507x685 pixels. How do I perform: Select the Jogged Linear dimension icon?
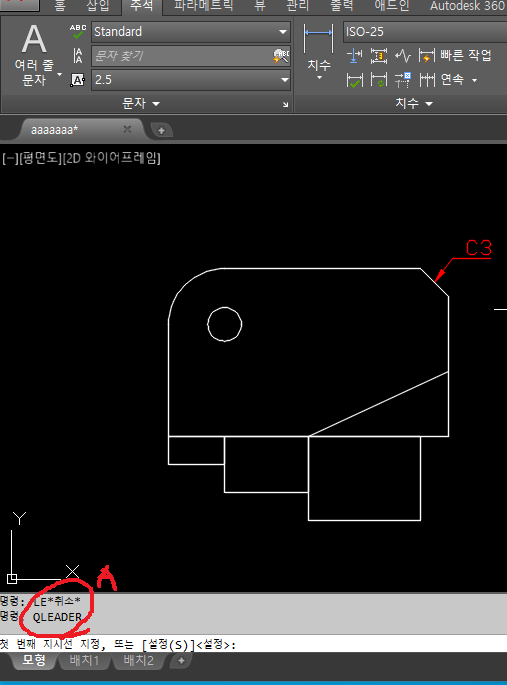[x=403, y=56]
